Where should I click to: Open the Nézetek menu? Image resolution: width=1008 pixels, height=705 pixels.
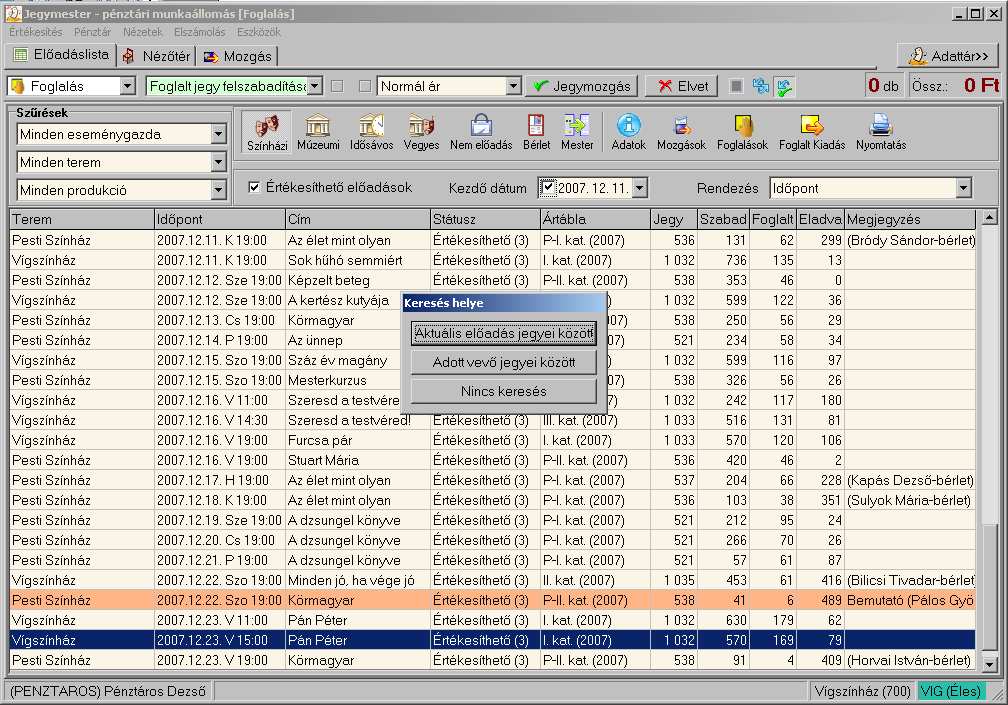pos(143,31)
